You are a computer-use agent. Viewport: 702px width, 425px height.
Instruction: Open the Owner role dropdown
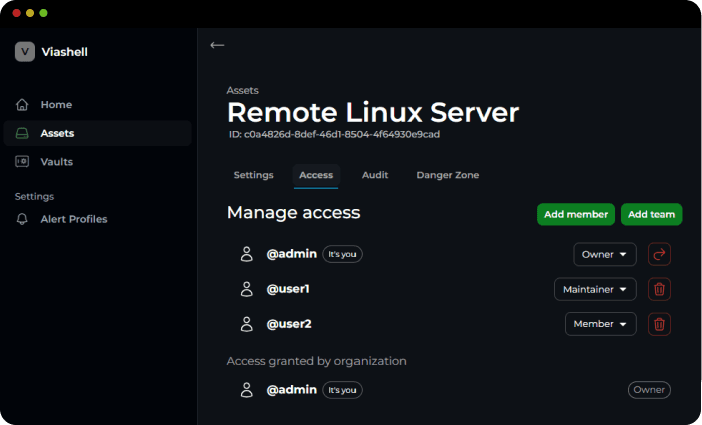coord(604,254)
